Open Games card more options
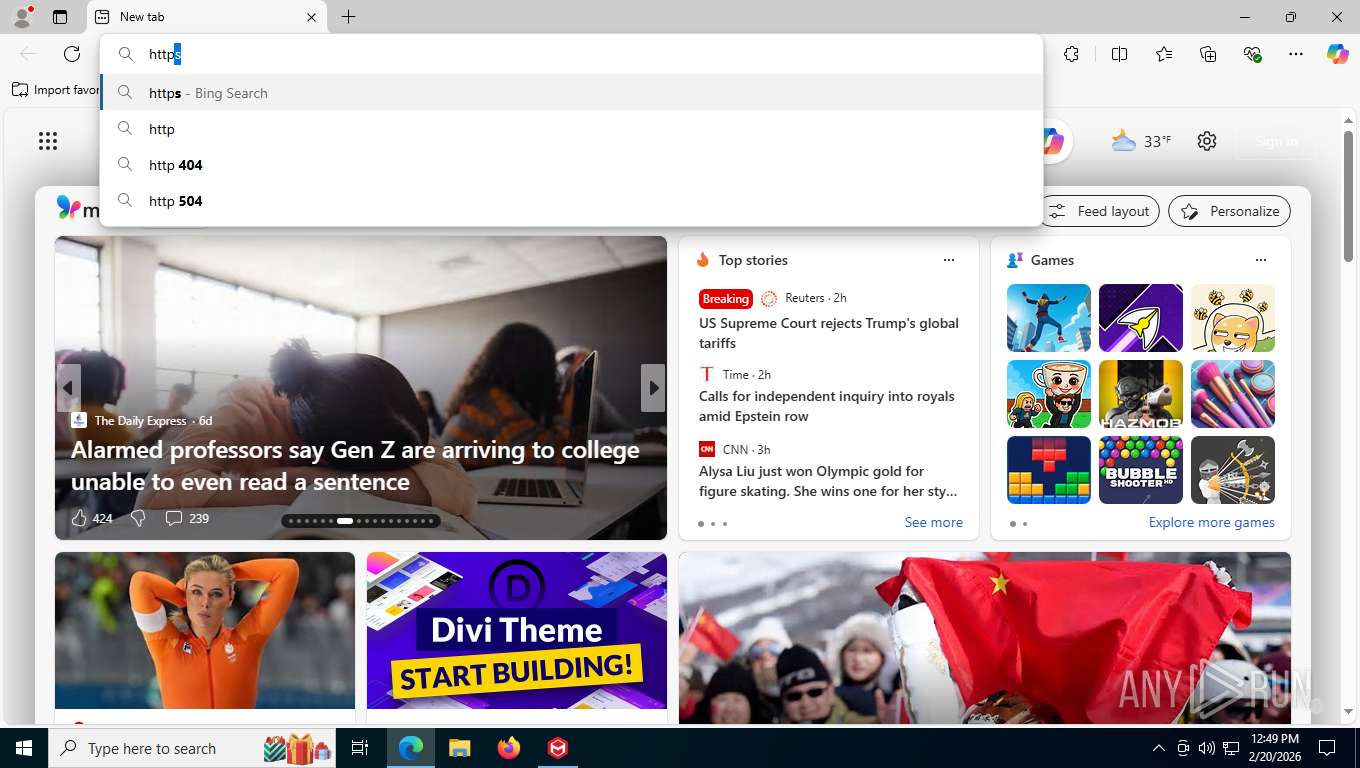 [1261, 260]
